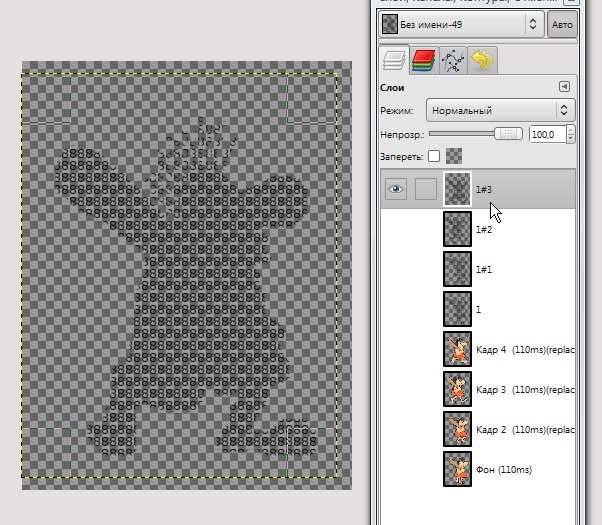Select layer 'Фон (110ms)'

(x=478, y=469)
